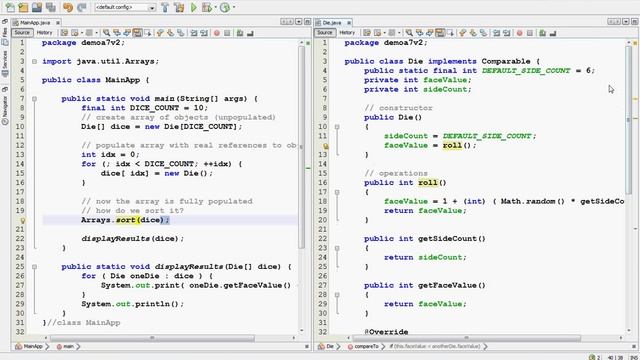
Task: Click the Debug Project icon
Action: pos(207,7)
